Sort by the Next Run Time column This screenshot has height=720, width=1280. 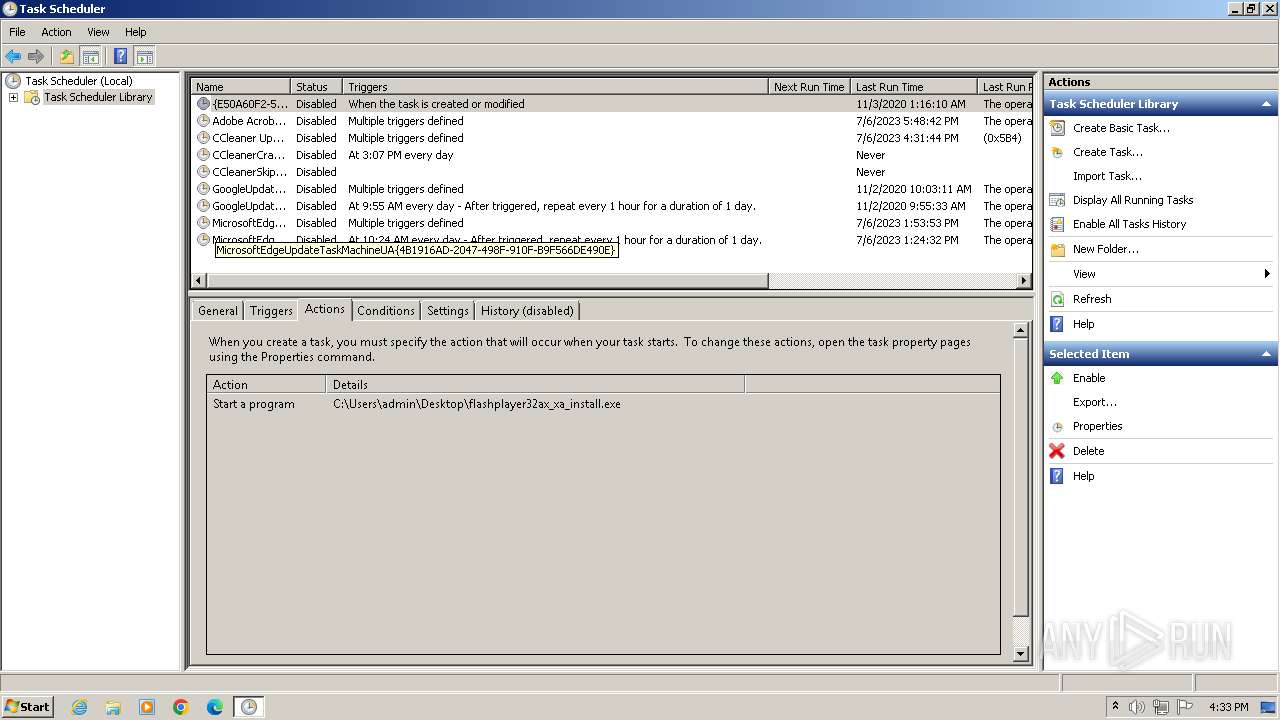tap(809, 87)
